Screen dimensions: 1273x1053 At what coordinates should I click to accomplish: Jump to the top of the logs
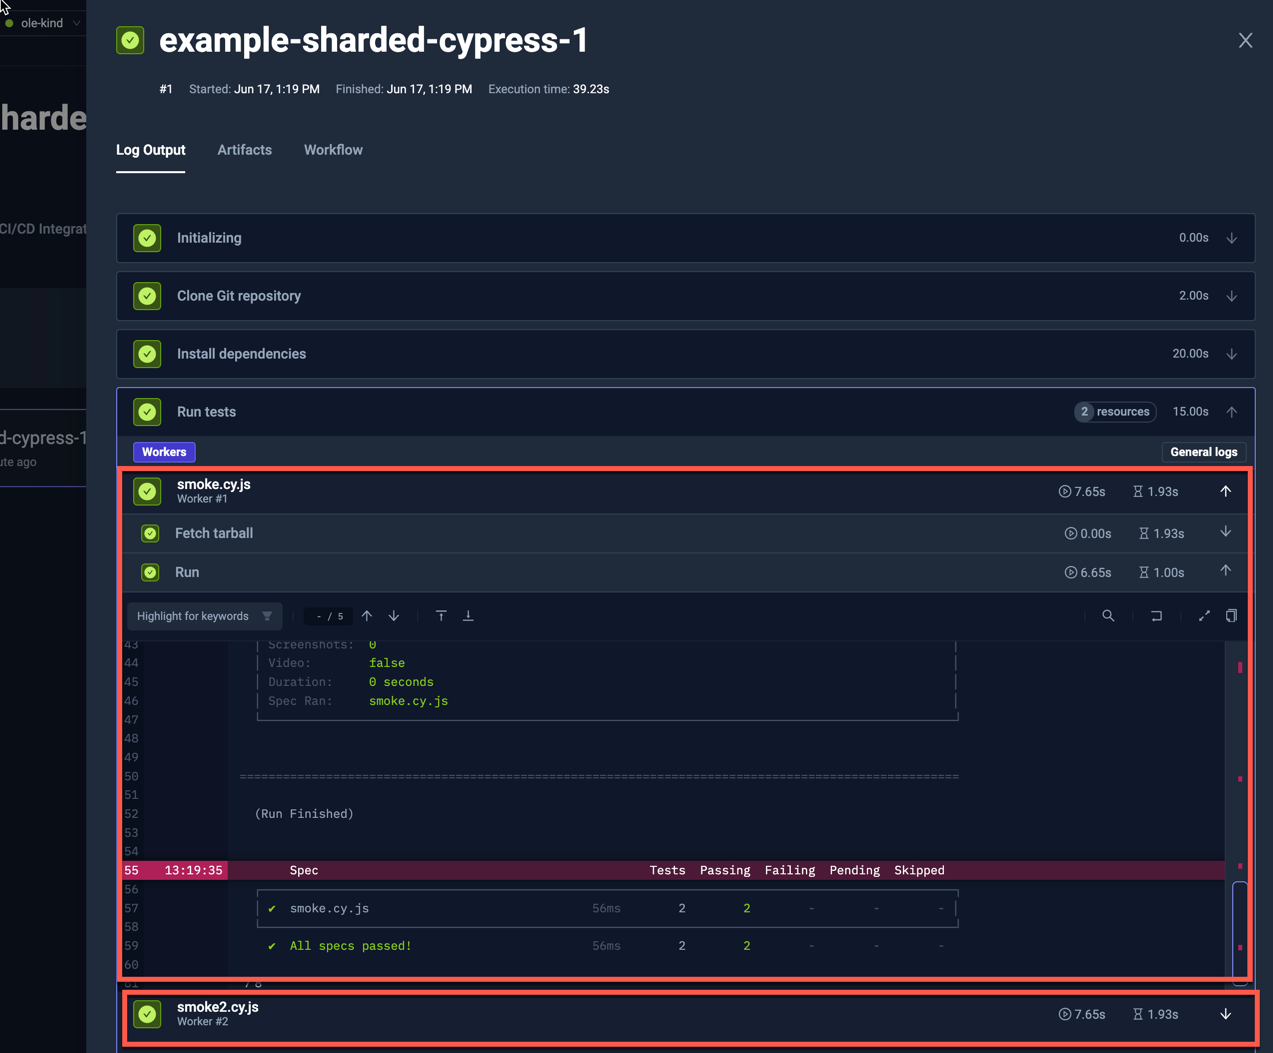click(x=441, y=615)
